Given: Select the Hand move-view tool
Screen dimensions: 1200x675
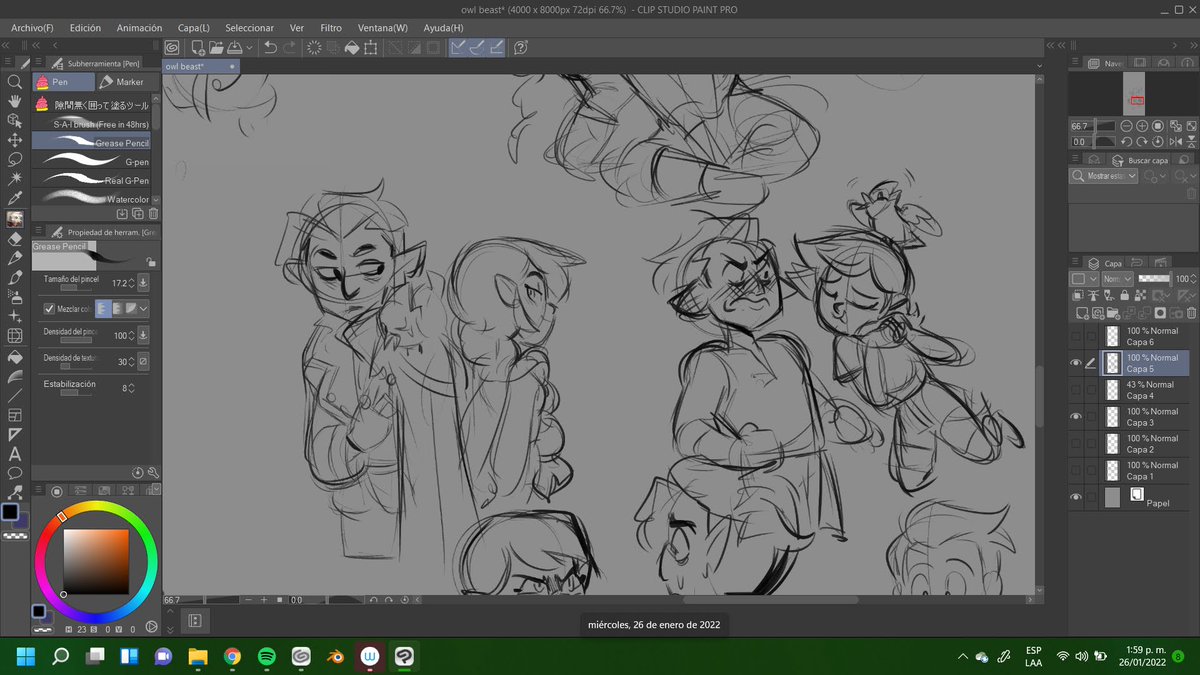Looking at the screenshot, I should click(14, 101).
